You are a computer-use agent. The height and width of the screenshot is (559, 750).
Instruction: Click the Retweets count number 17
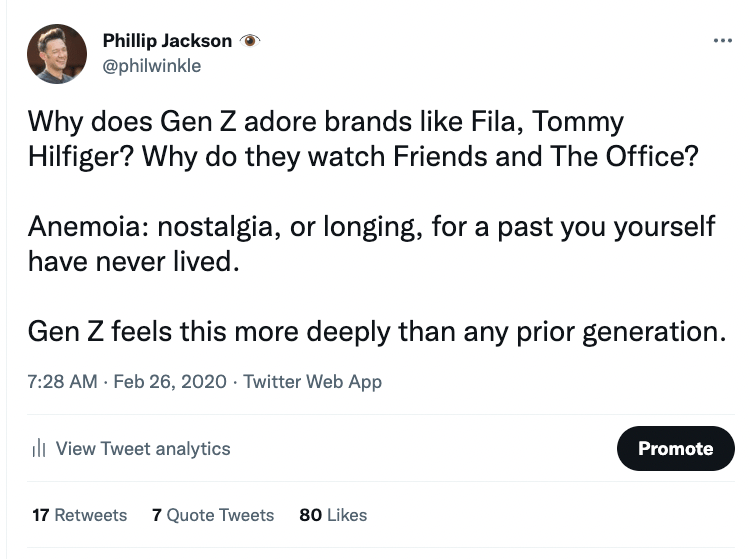pos(41,515)
